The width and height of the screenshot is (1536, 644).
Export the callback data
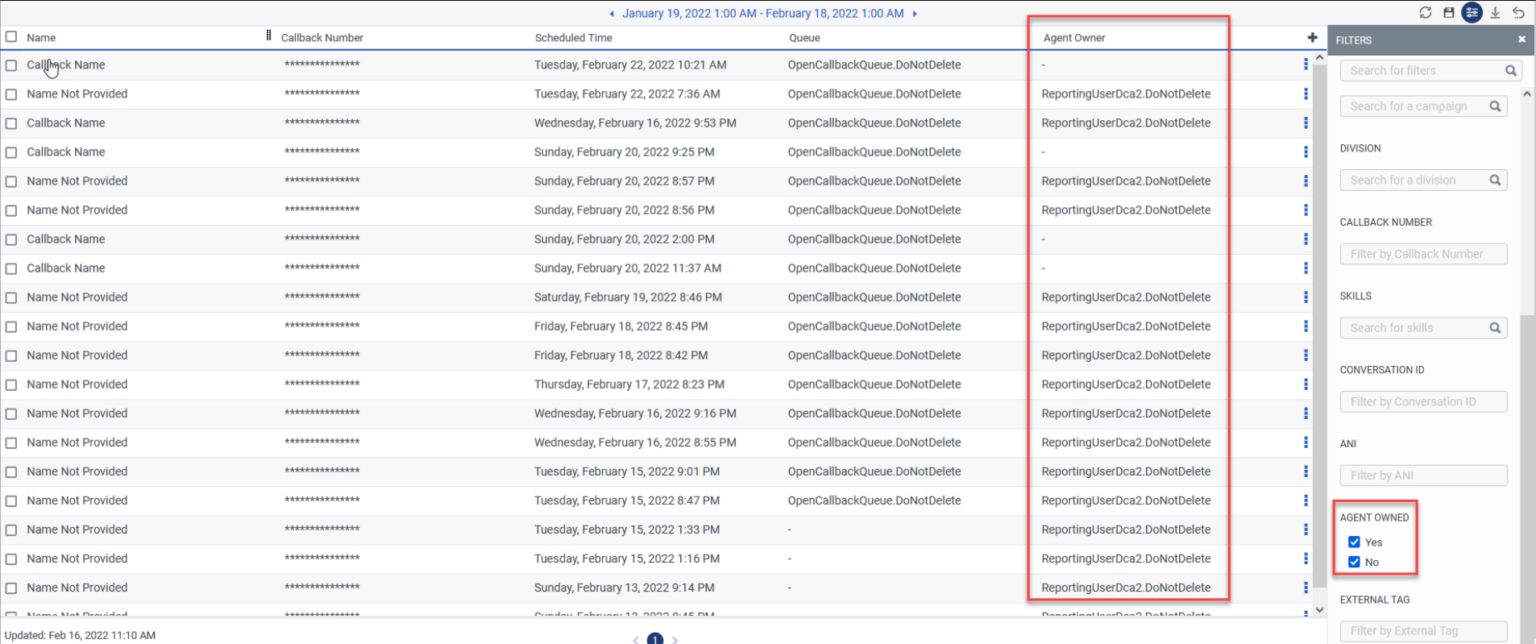coord(1493,12)
